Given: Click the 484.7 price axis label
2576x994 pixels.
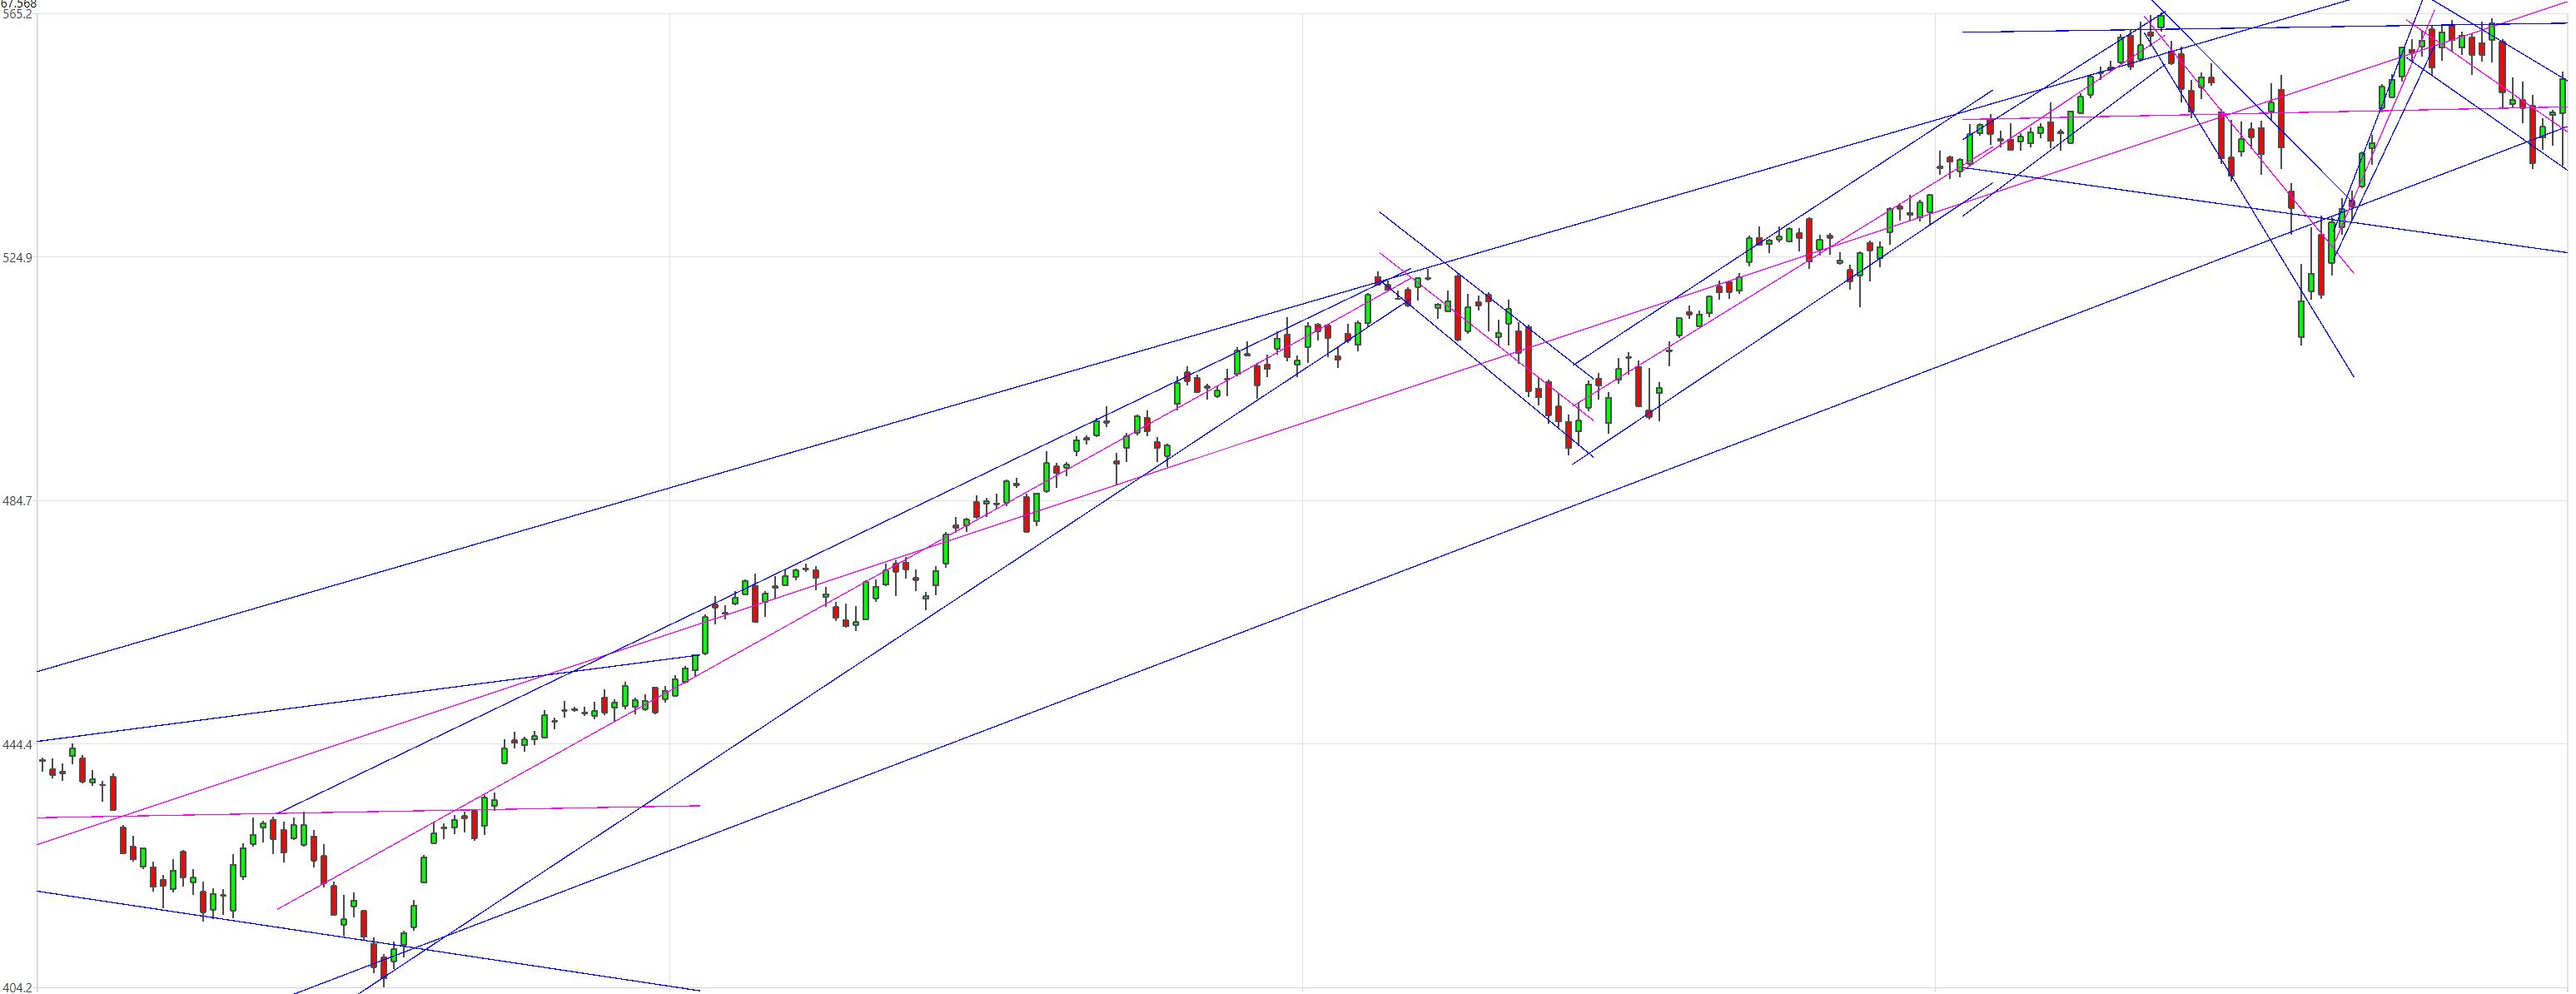Looking at the screenshot, I should [x=16, y=500].
